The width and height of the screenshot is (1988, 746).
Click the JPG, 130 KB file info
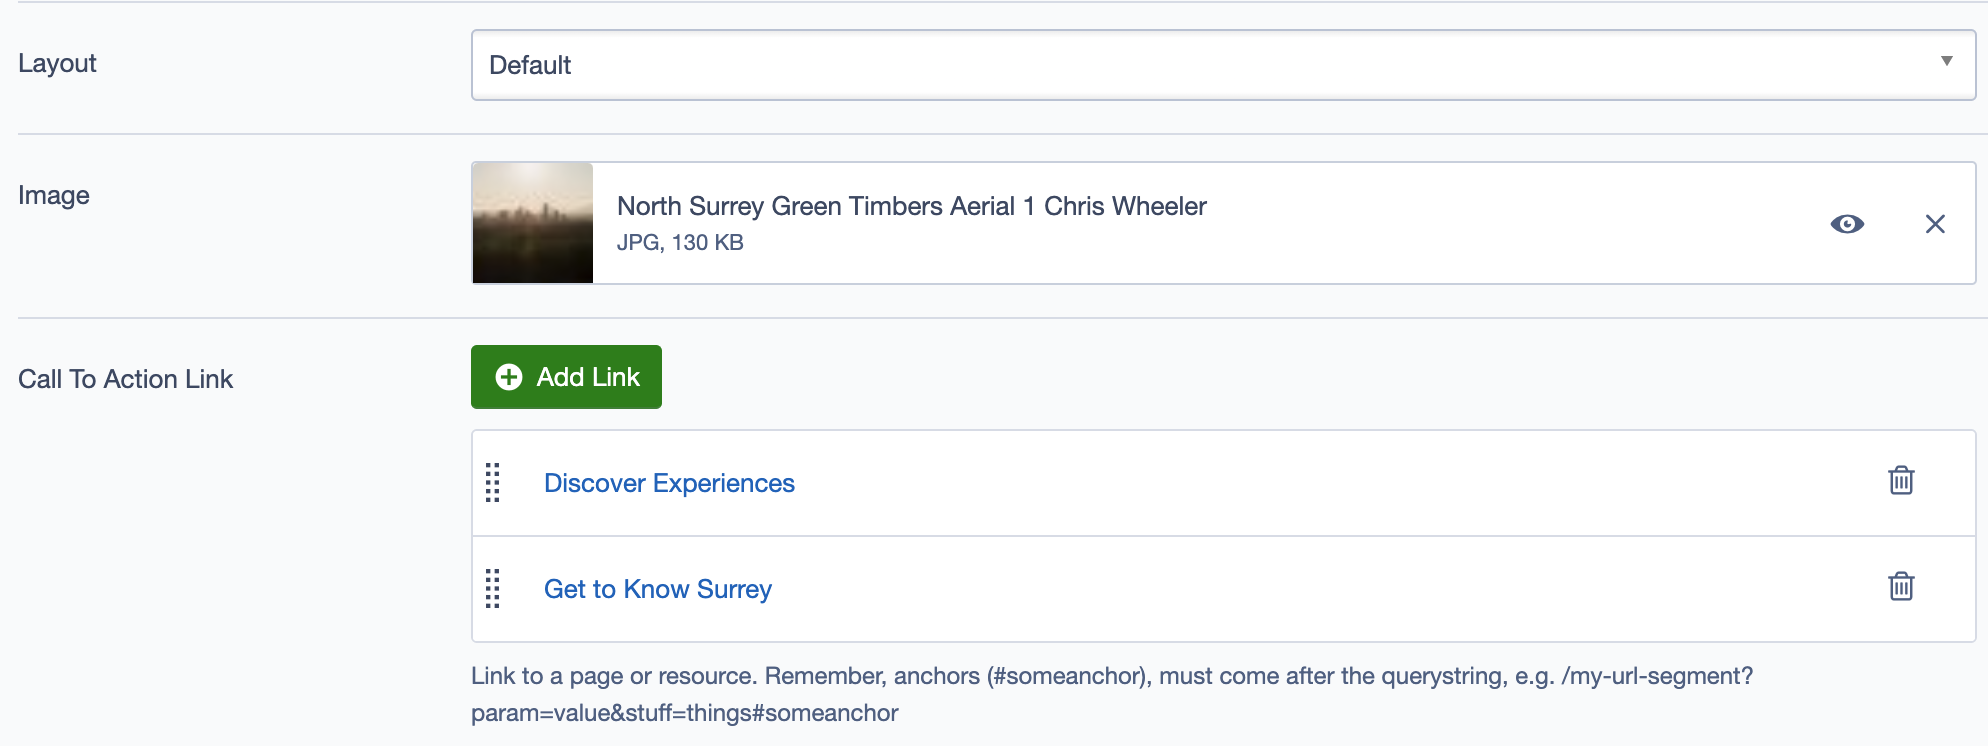click(x=680, y=243)
